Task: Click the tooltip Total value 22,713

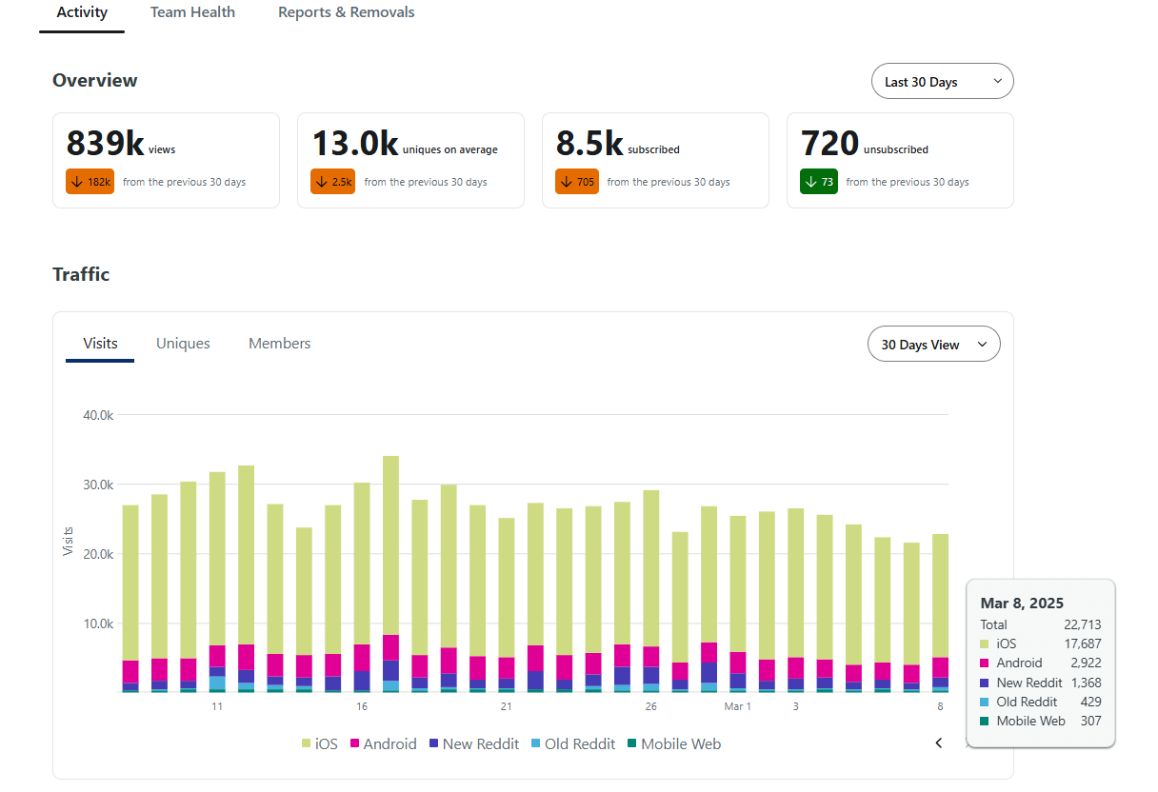Action: (x=1082, y=625)
